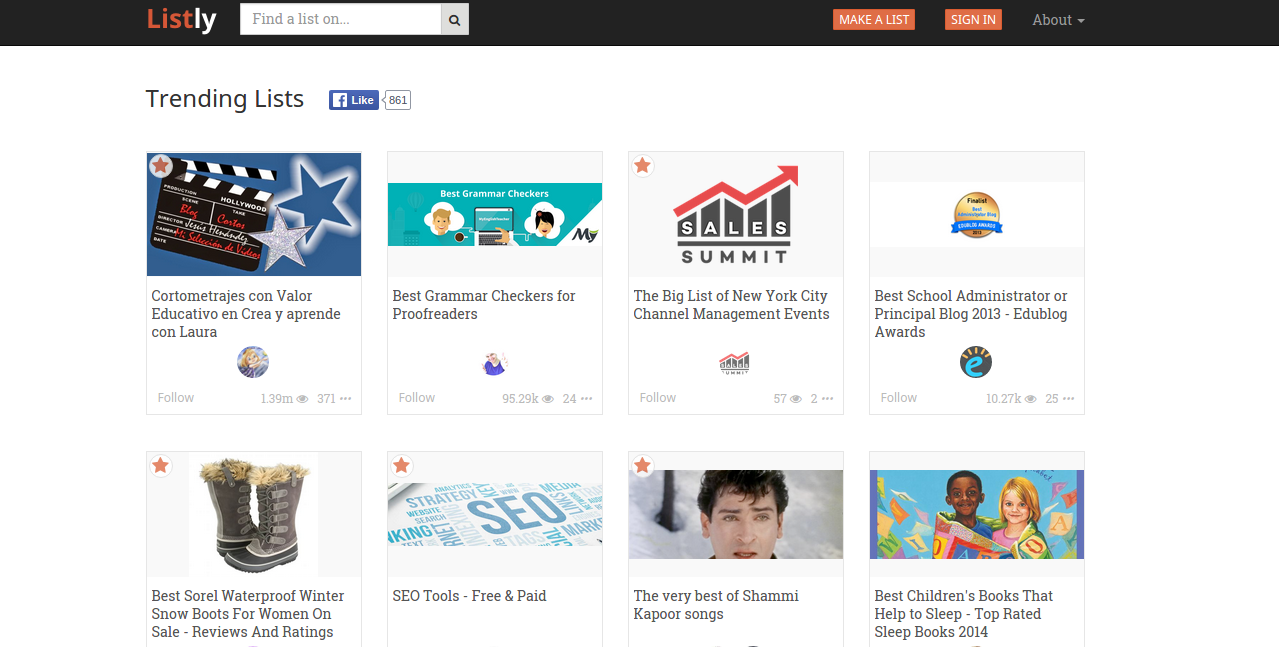The width and height of the screenshot is (1279, 647).
Task: Open Edublog author avatar icon
Action: (x=976, y=362)
